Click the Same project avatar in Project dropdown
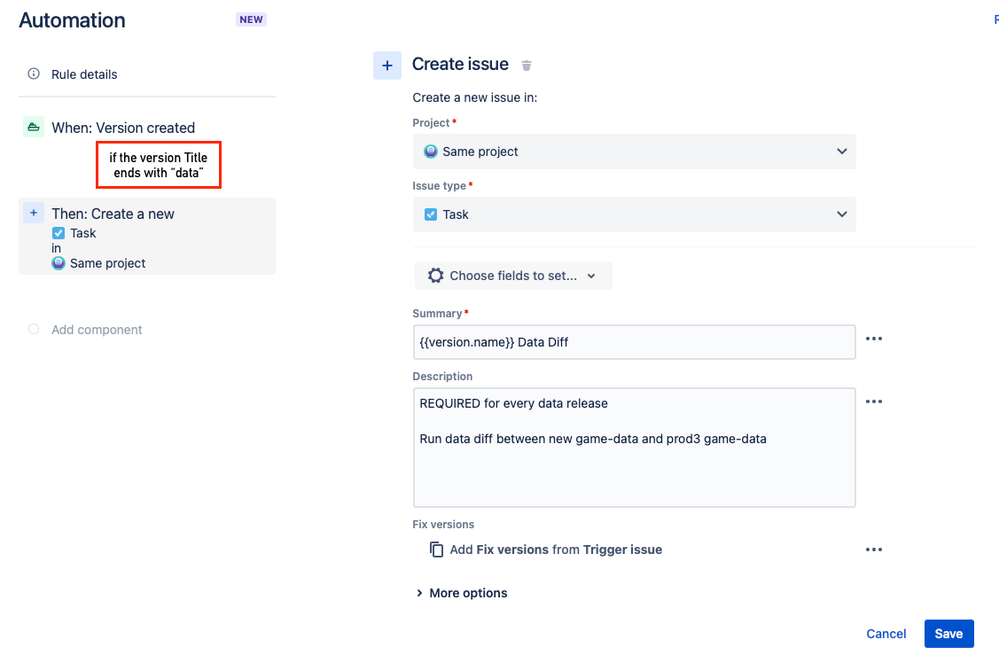 click(431, 152)
